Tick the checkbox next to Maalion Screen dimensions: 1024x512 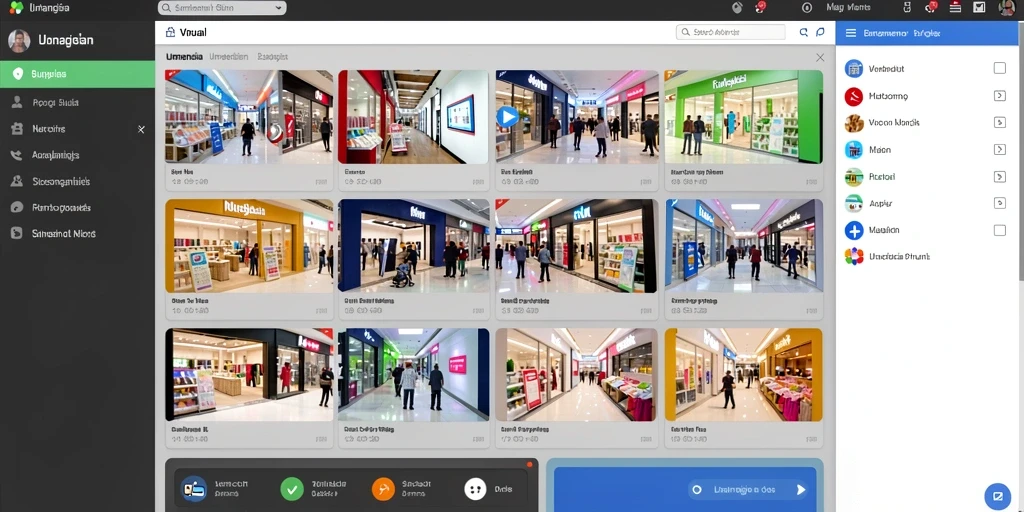(999, 230)
